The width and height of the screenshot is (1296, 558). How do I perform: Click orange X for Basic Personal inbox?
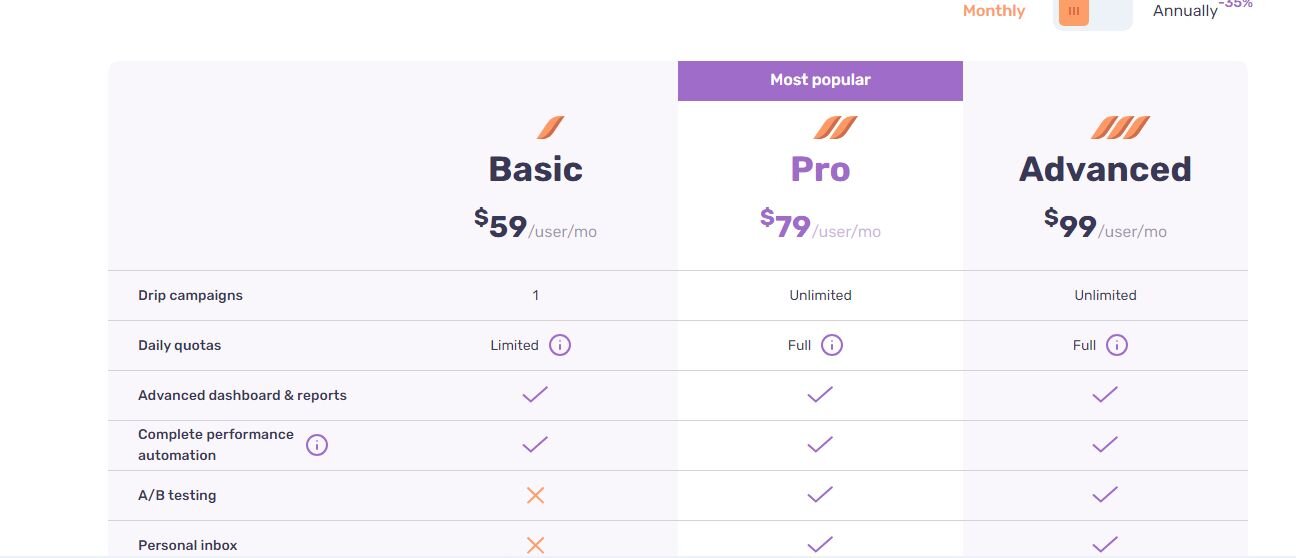point(535,545)
